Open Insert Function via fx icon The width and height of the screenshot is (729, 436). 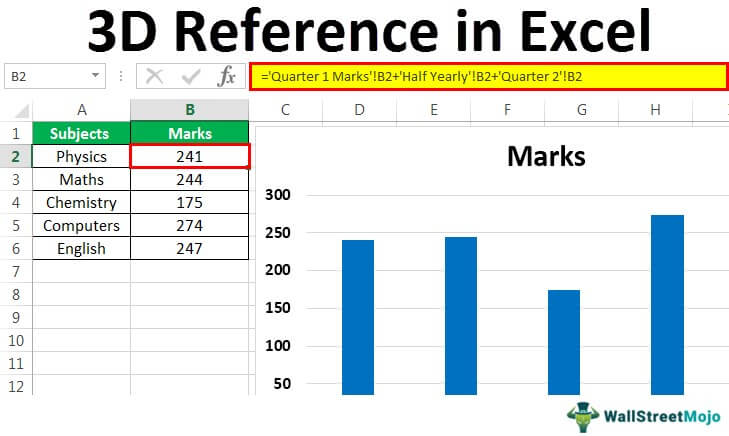[227, 77]
